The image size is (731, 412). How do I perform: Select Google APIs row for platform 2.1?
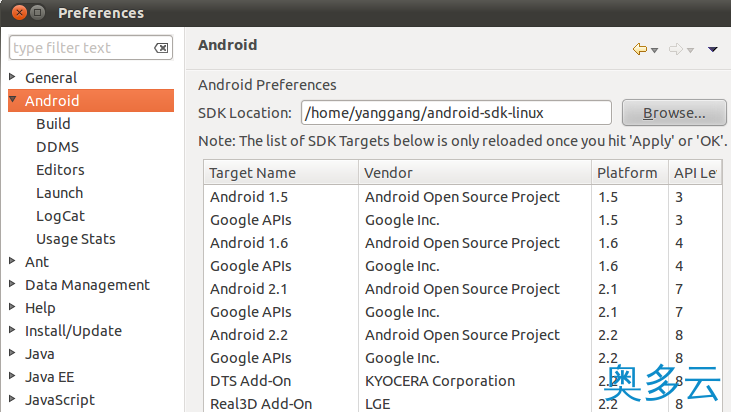click(x=463, y=312)
